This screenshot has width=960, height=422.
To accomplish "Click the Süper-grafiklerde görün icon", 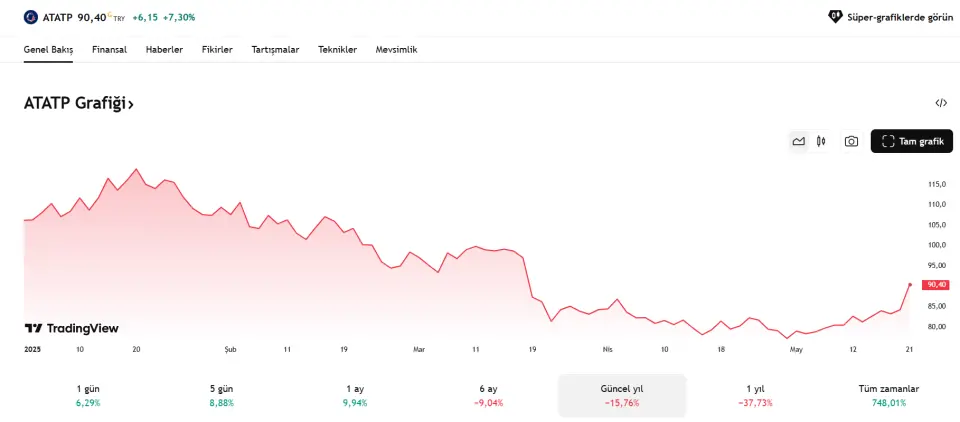I will point(835,17).
